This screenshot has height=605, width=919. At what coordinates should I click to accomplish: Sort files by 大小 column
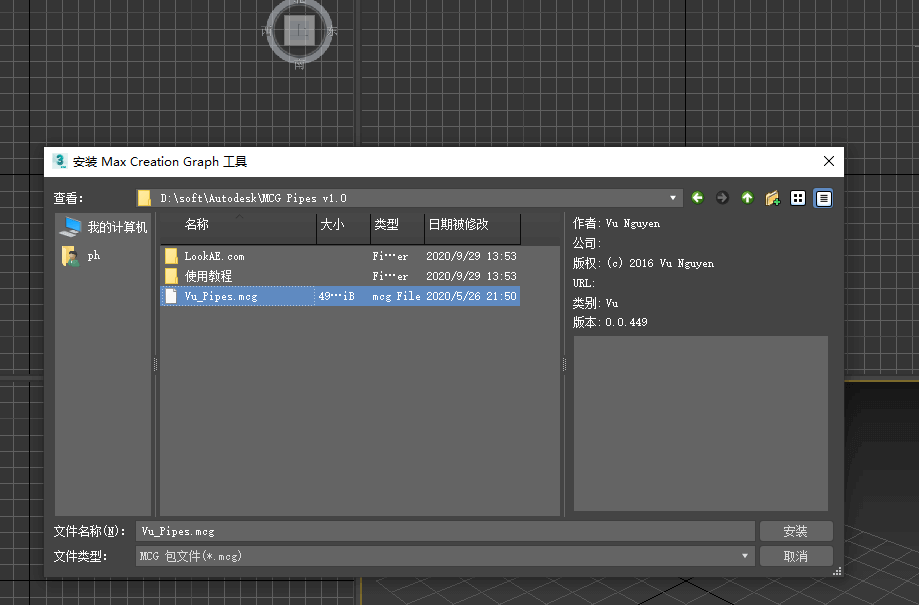342,225
